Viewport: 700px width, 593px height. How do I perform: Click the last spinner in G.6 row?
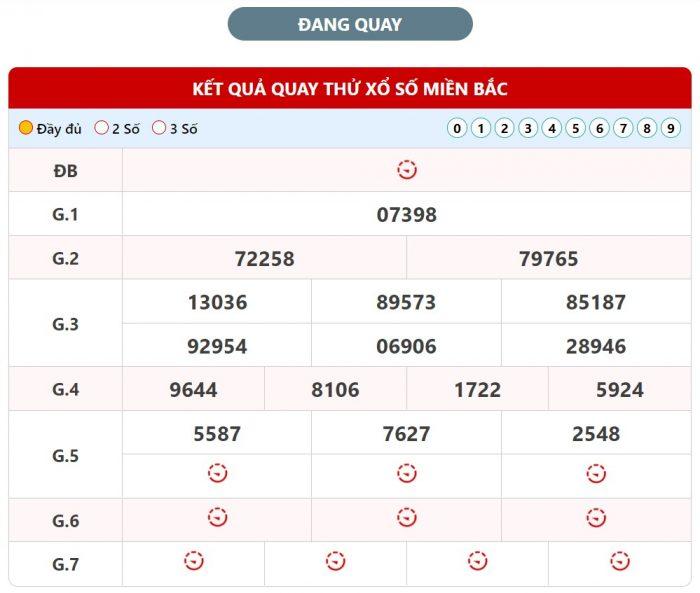(x=596, y=517)
